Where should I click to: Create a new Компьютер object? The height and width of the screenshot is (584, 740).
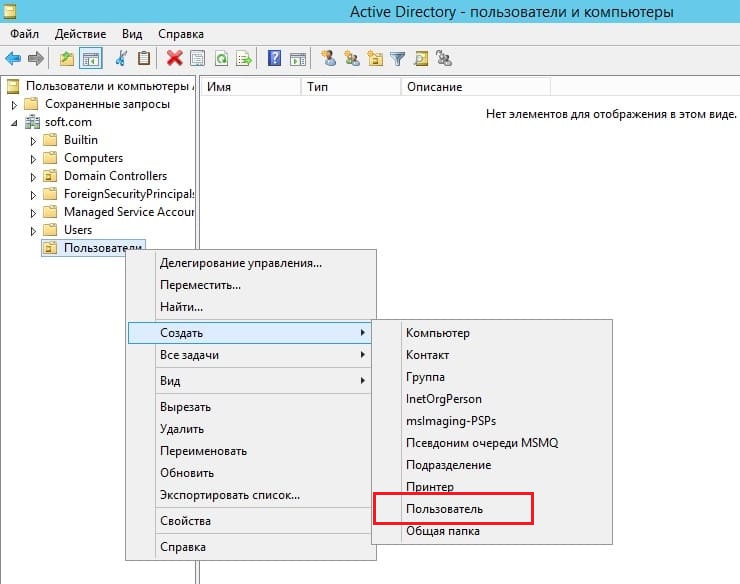click(x=492, y=333)
